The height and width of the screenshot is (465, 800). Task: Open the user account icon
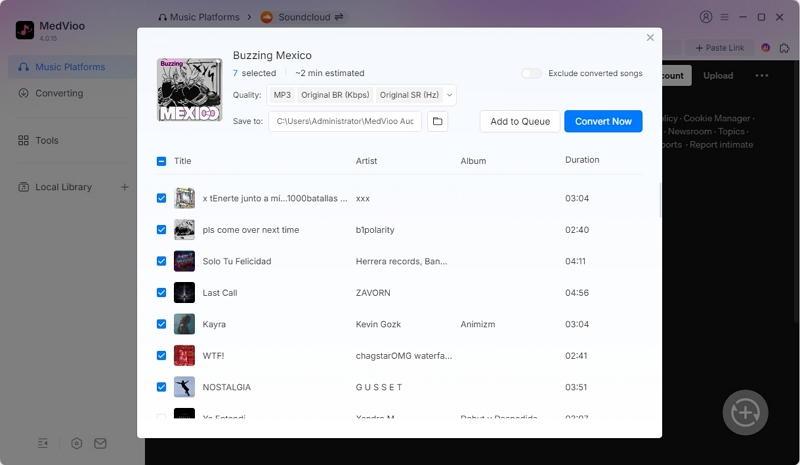[706, 17]
